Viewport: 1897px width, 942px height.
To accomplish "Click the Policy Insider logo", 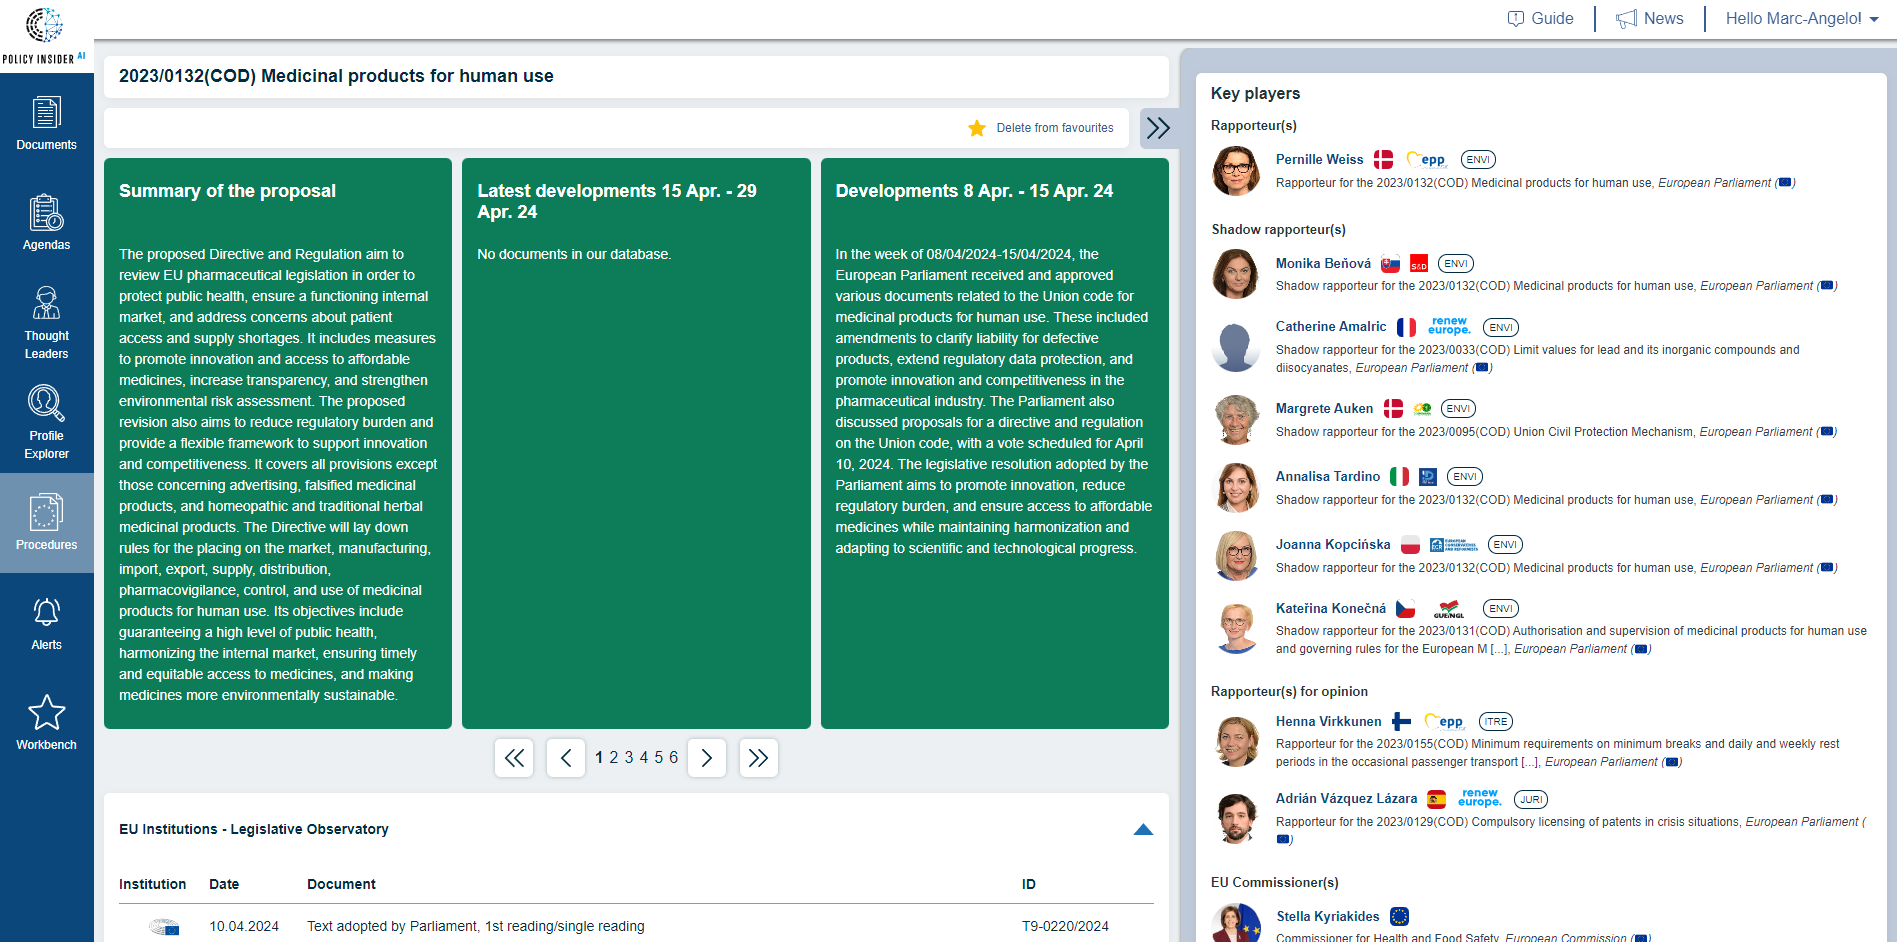I will pos(44,35).
